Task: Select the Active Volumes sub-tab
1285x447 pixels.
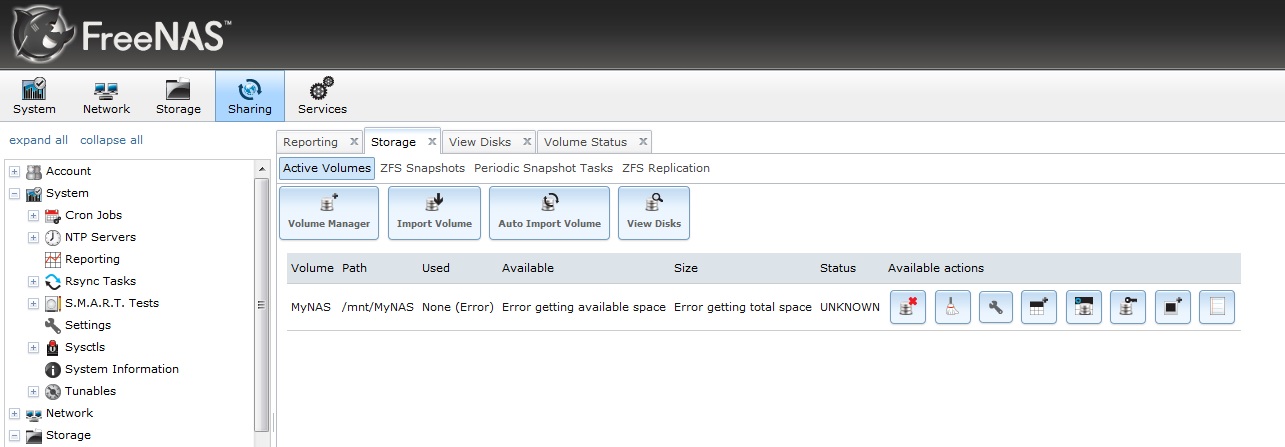Action: coord(327,168)
